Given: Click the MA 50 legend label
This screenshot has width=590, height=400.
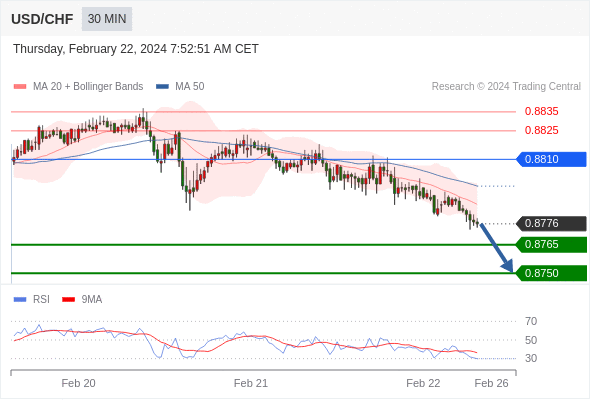Looking at the screenshot, I should tap(190, 87).
